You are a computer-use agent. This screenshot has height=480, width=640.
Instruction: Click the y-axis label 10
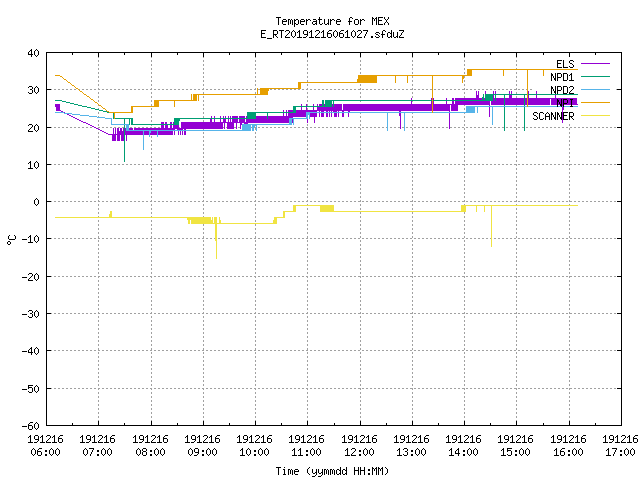(33, 165)
